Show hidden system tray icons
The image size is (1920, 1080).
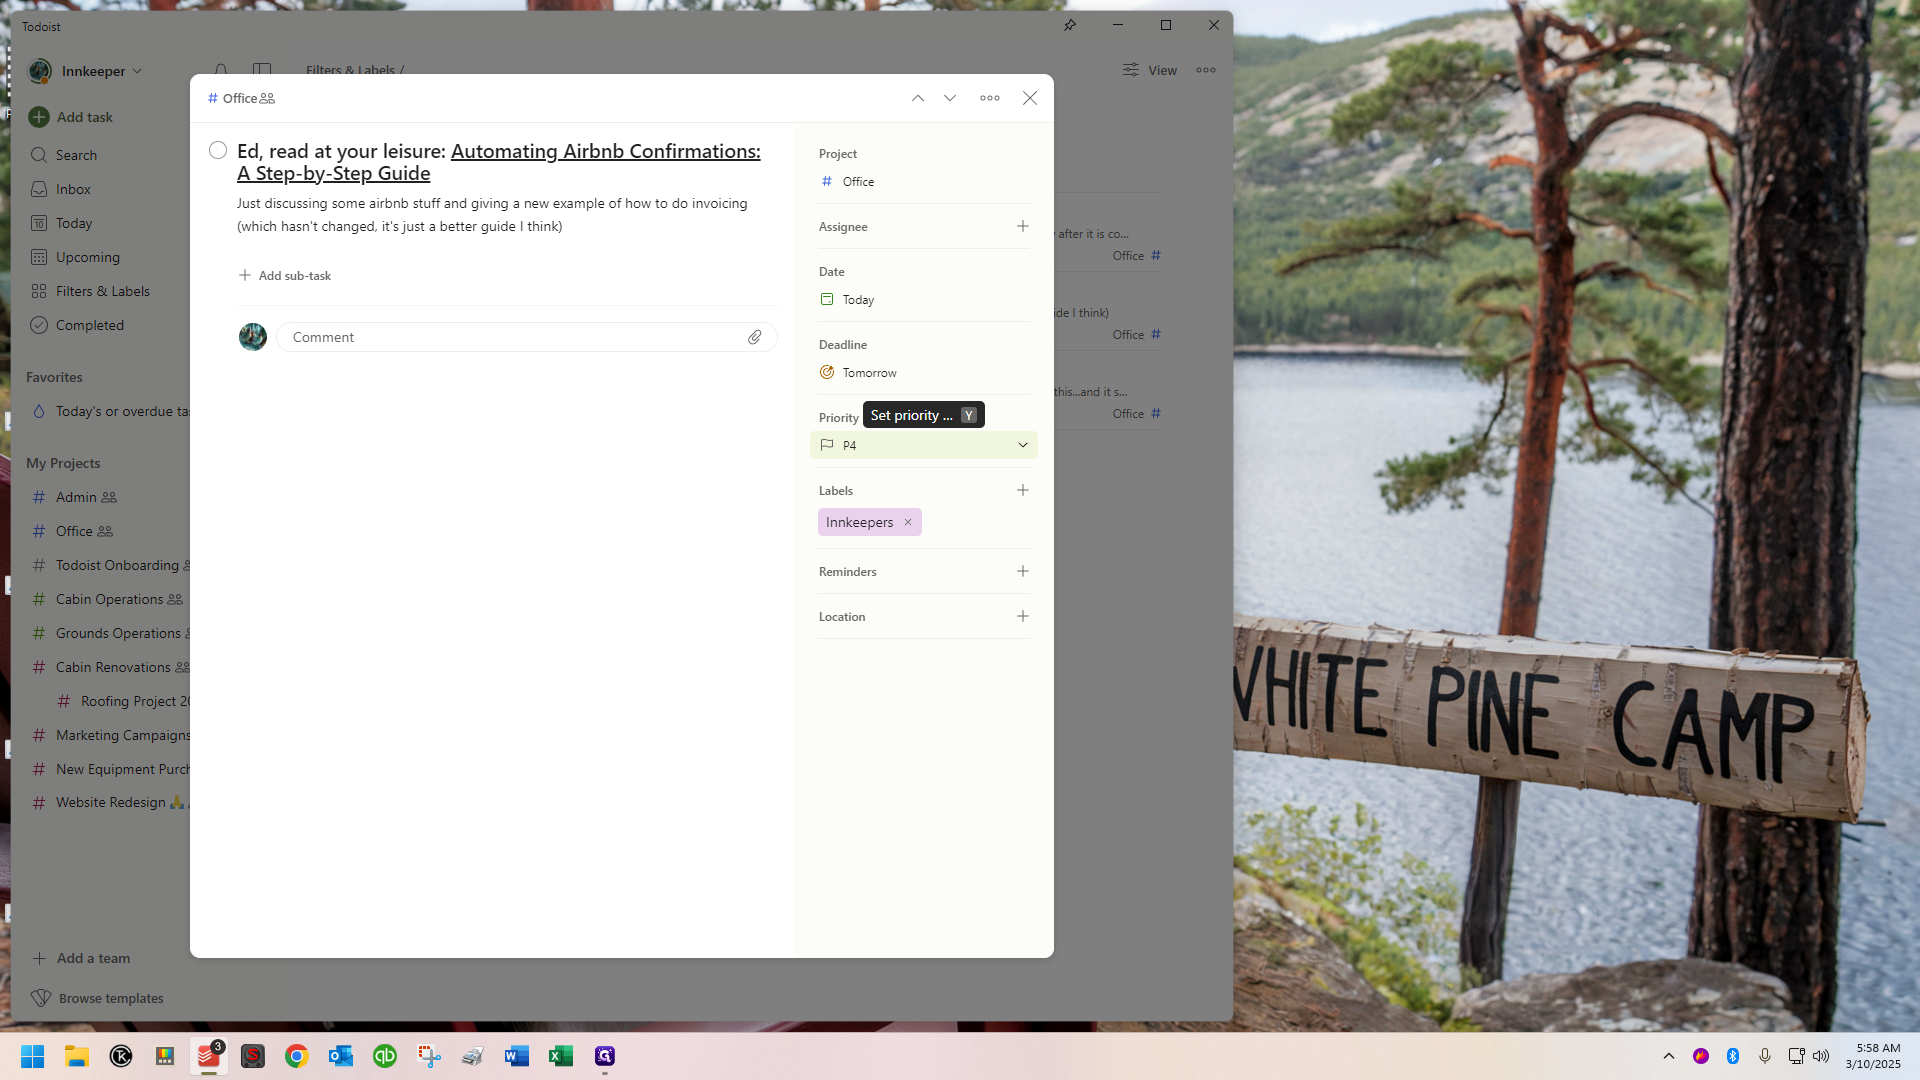1669,1056
